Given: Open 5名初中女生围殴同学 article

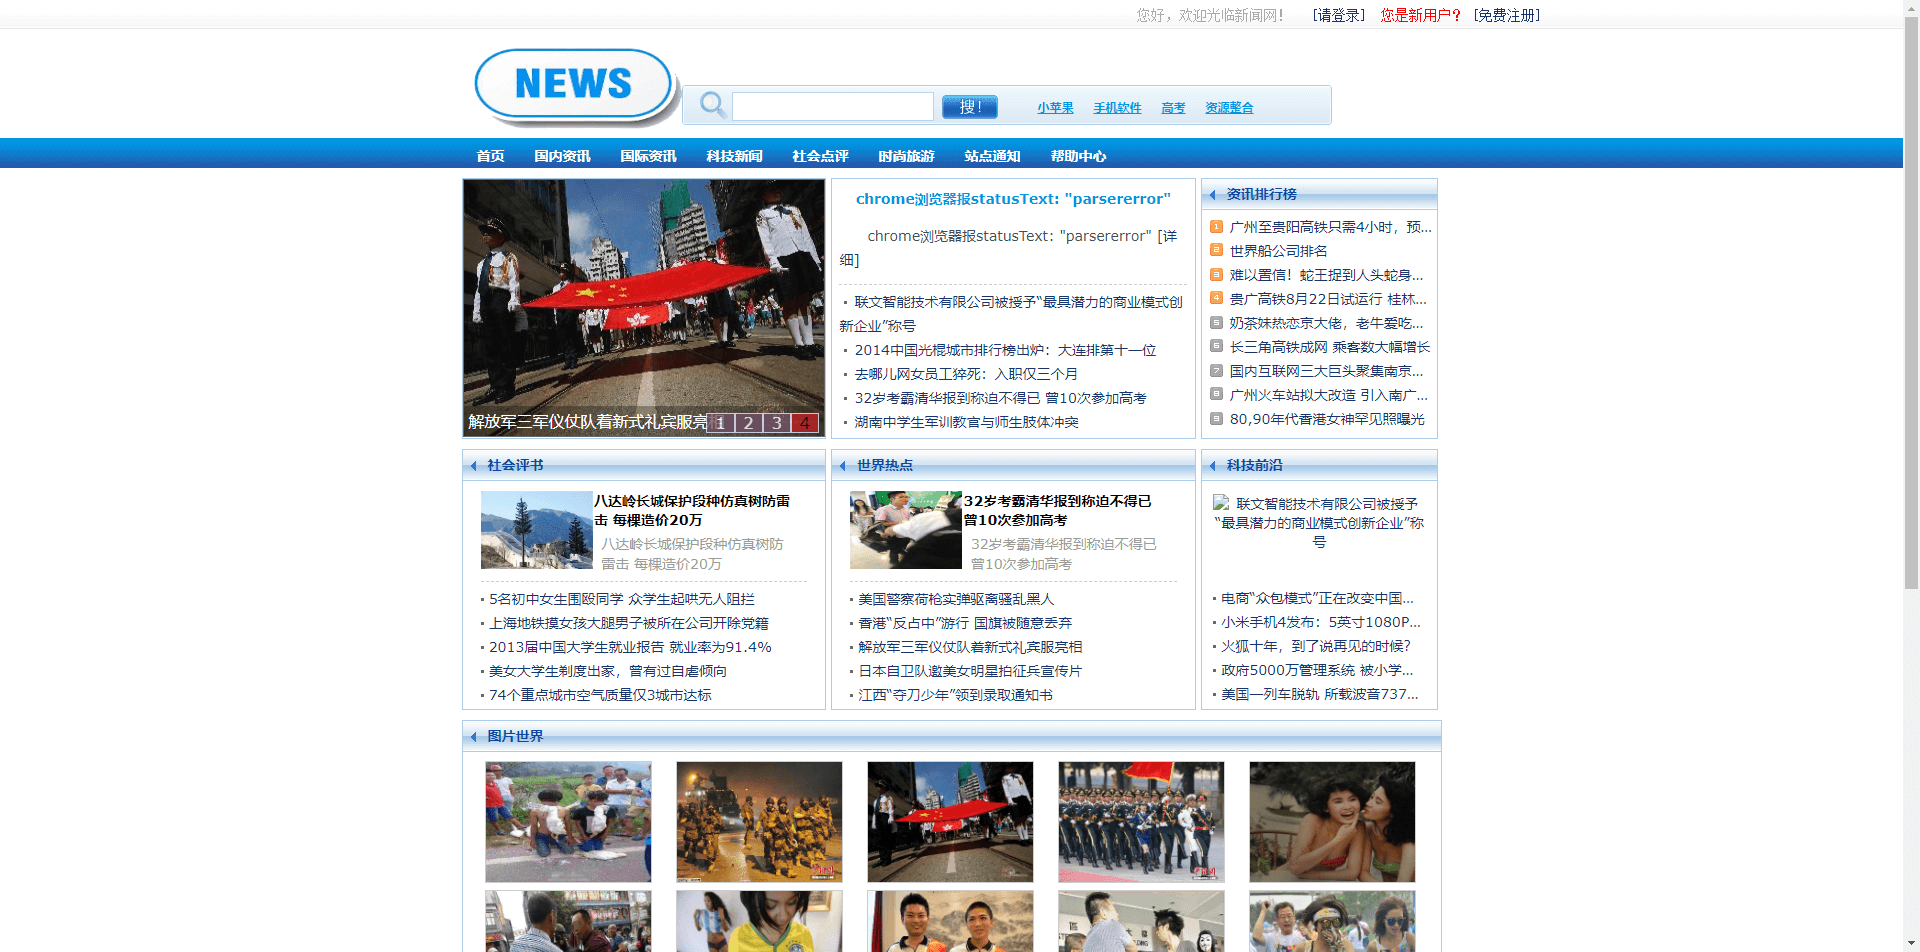Looking at the screenshot, I should 622,599.
